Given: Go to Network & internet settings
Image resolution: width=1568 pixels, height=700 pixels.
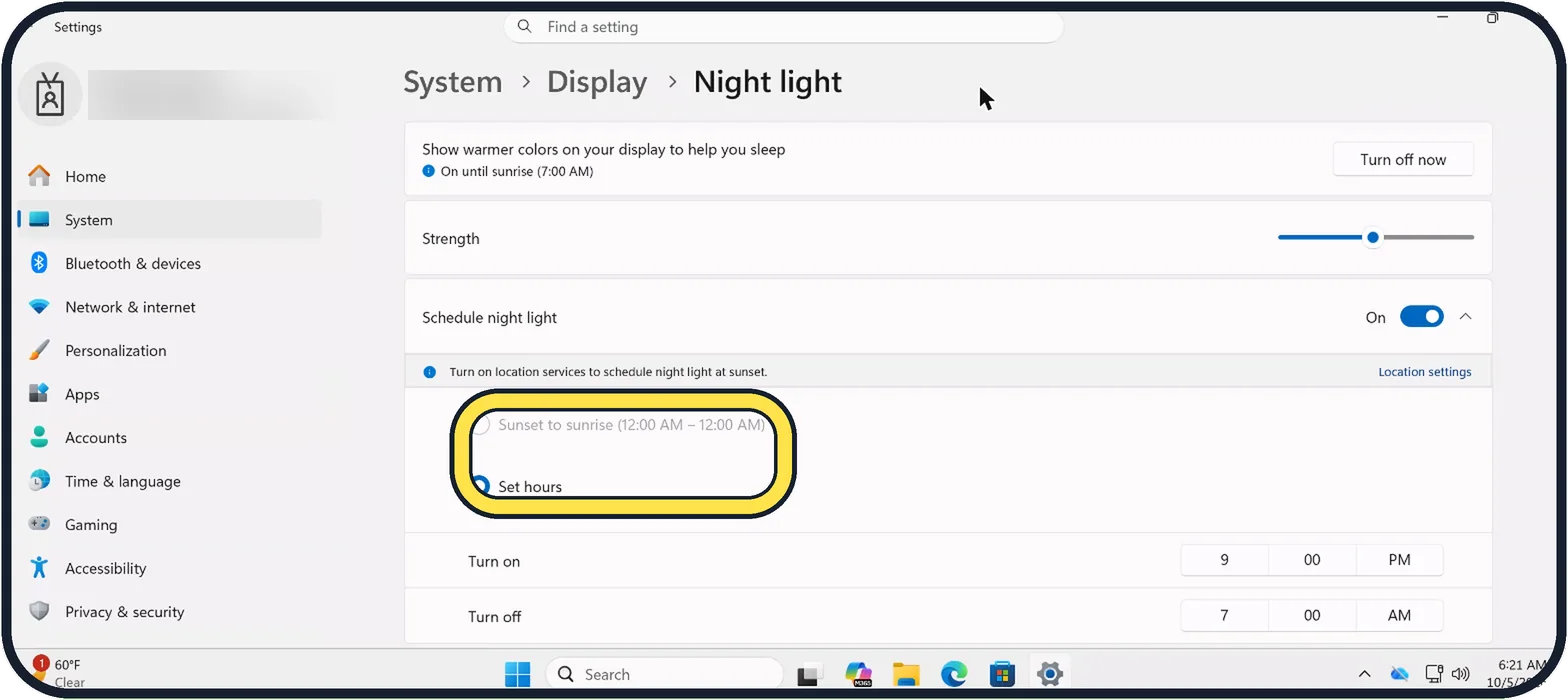Looking at the screenshot, I should pos(170,307).
